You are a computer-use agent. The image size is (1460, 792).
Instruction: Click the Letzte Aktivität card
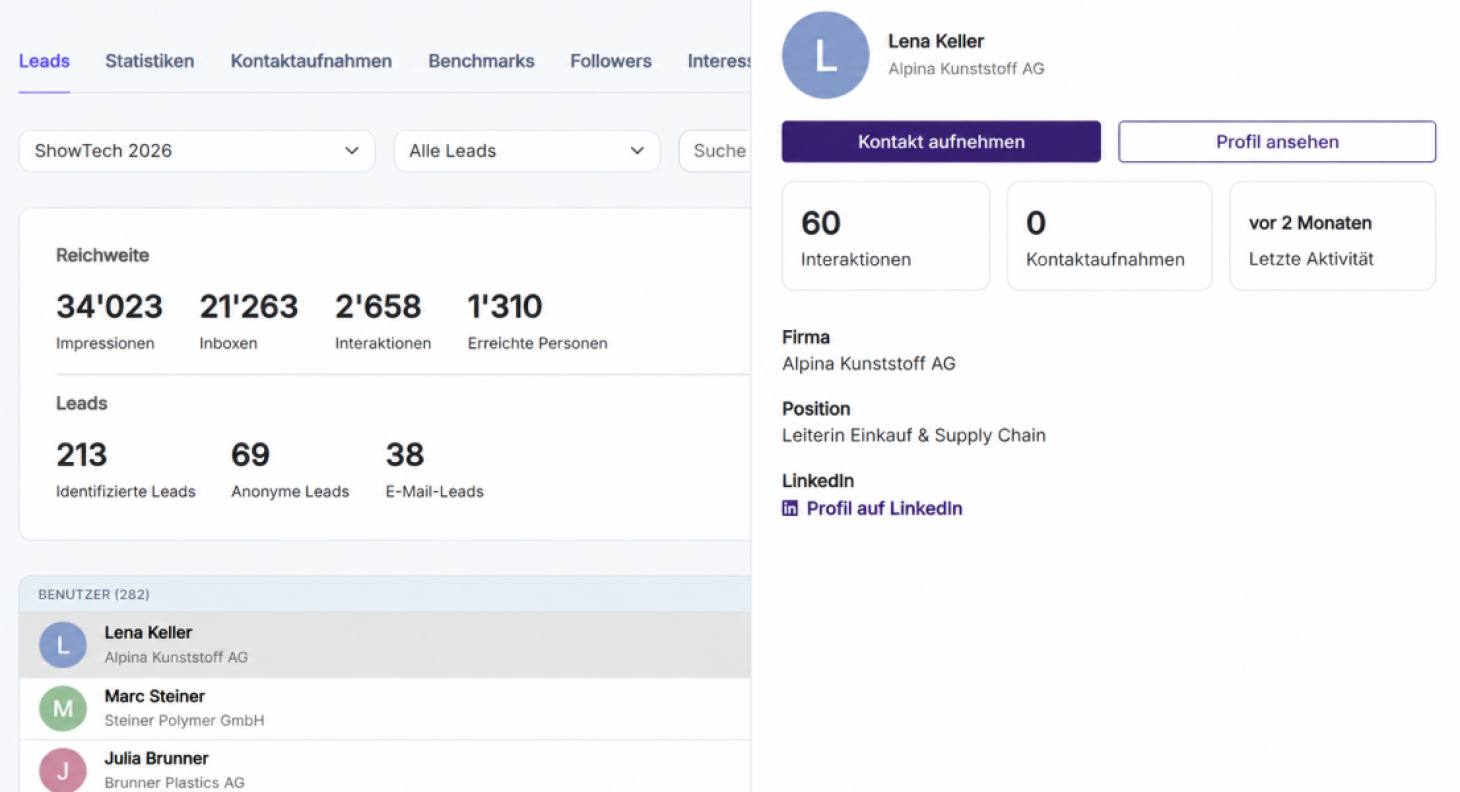[x=1332, y=236]
